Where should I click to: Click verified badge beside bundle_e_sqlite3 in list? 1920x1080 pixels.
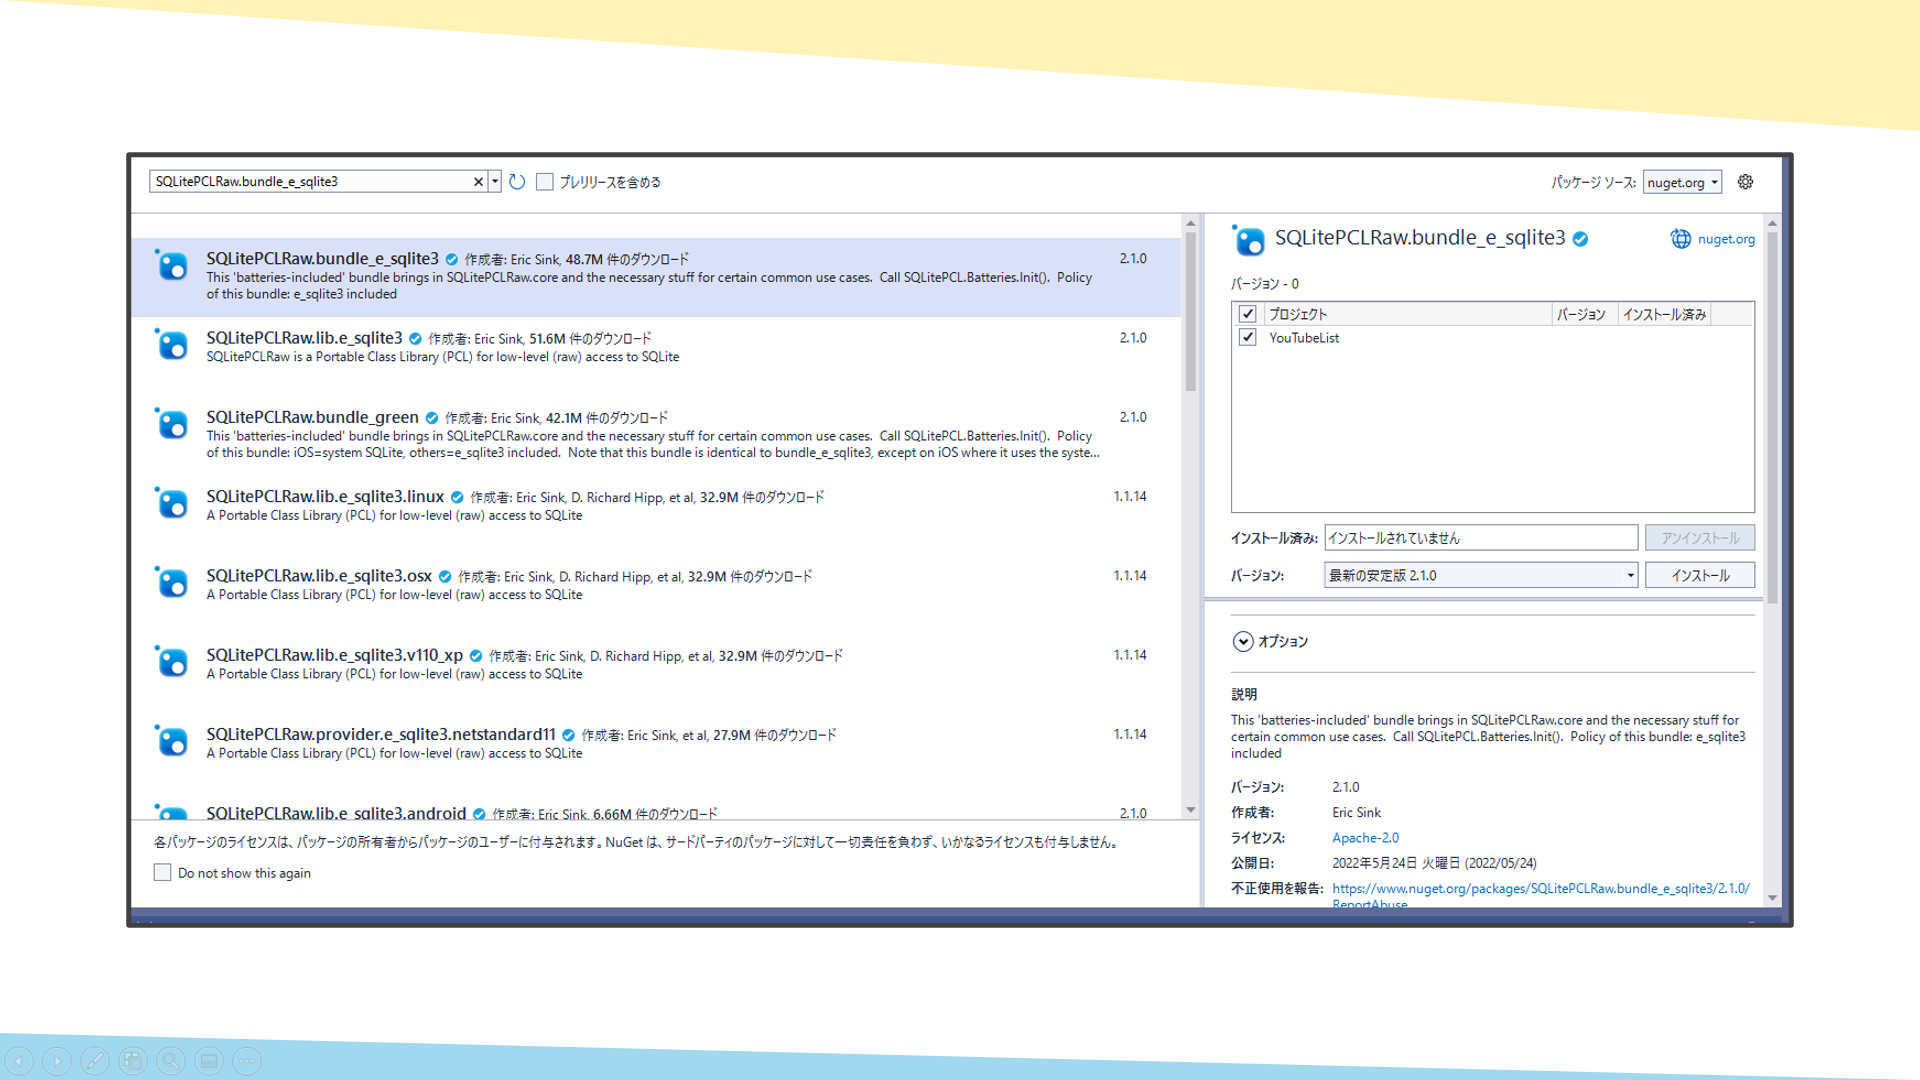(x=452, y=259)
